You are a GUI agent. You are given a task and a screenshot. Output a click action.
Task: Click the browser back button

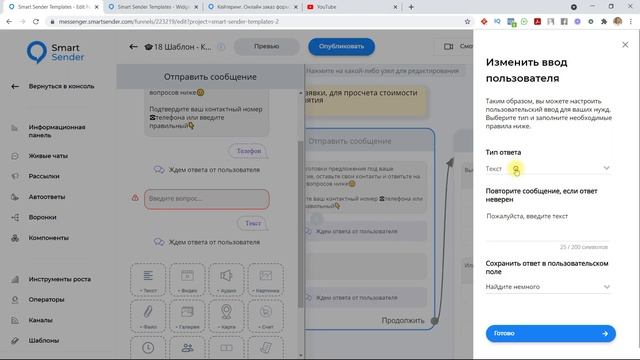coord(9,22)
